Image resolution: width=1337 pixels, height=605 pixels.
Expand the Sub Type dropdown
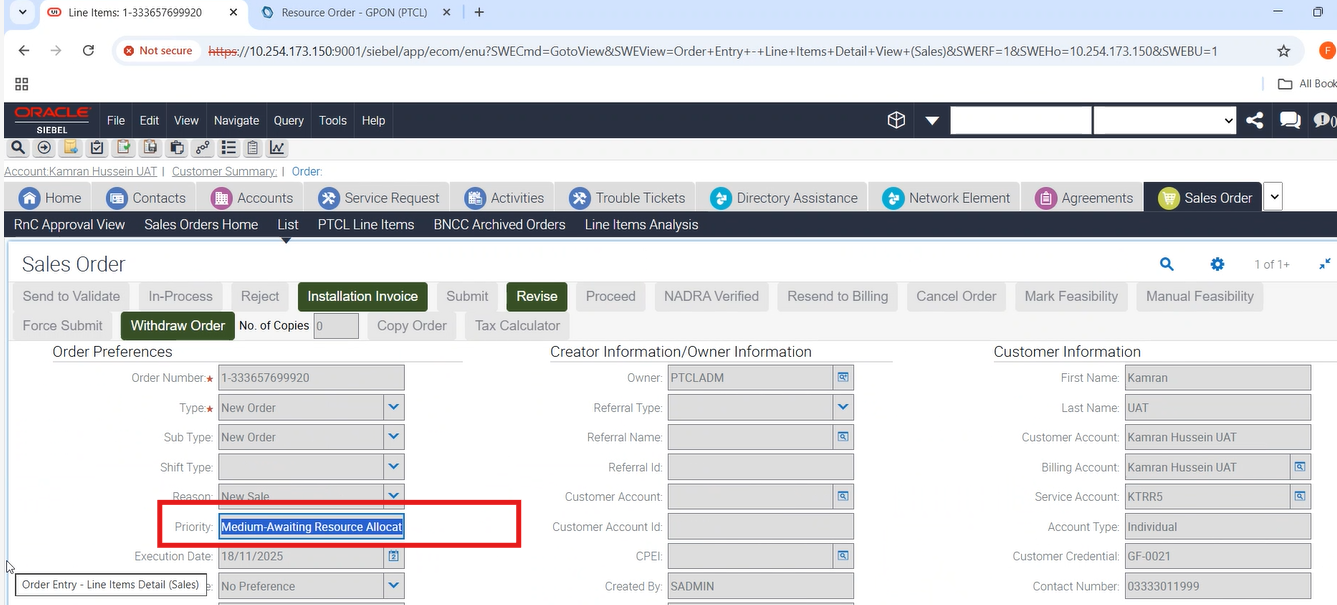click(x=394, y=437)
